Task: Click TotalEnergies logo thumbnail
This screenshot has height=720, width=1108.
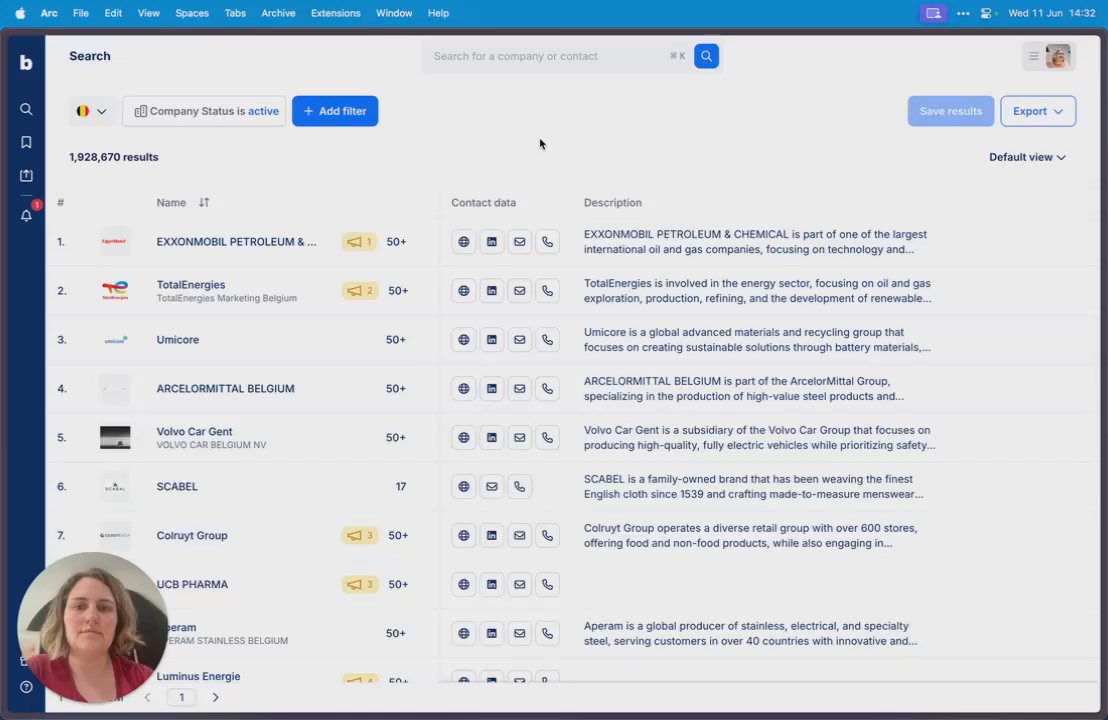Action: 115,290
